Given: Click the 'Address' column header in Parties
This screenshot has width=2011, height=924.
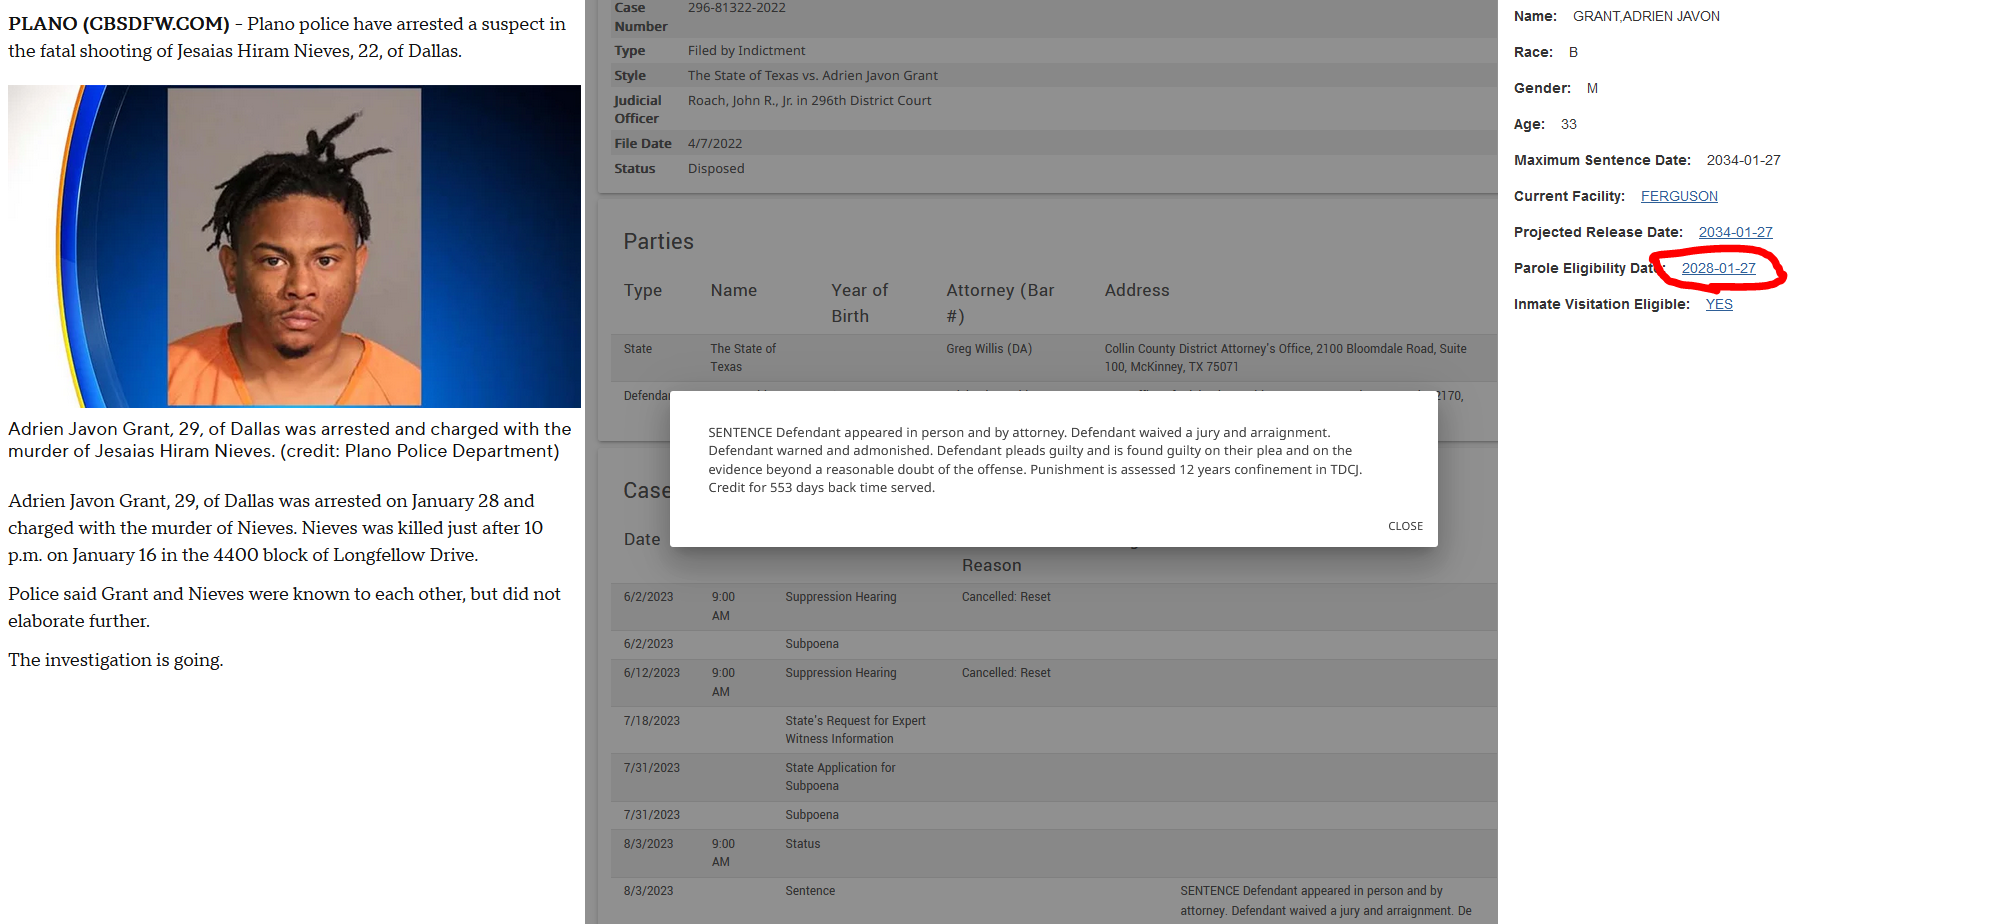Looking at the screenshot, I should point(1137,290).
